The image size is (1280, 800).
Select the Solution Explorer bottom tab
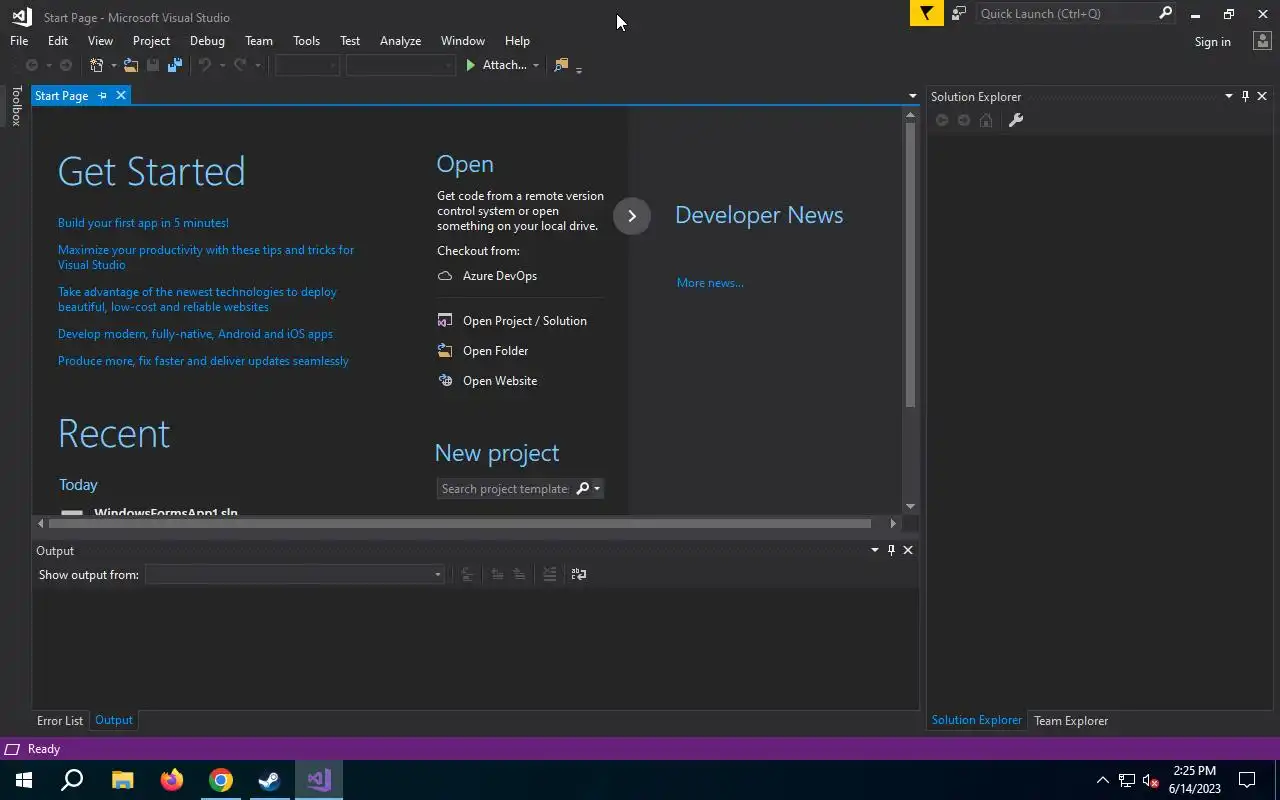tap(976, 720)
